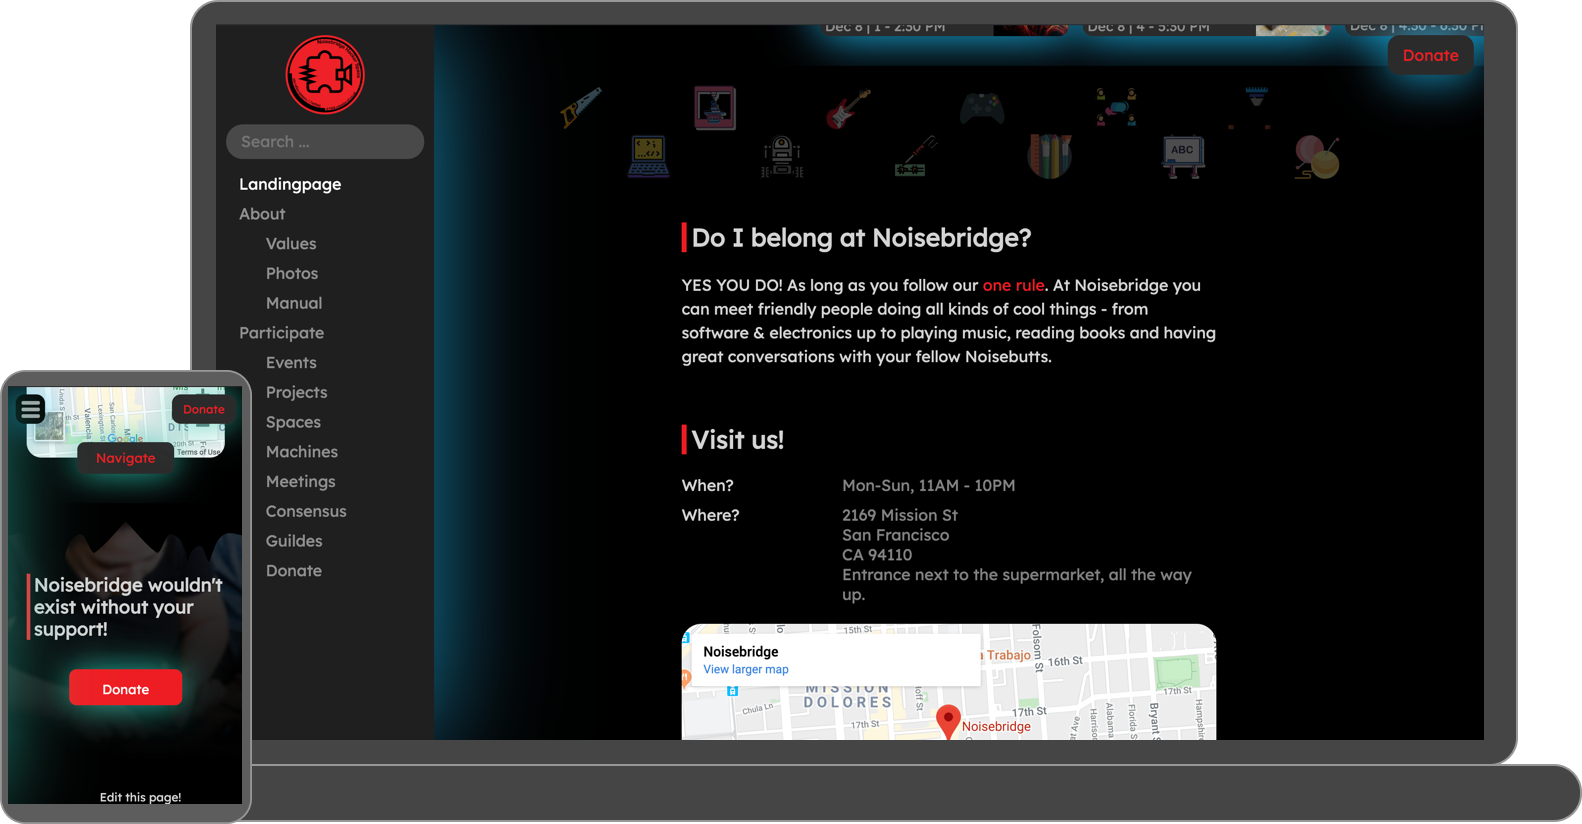This screenshot has width=1582, height=824.
Task: Click the satellite thumbnail on the phone map
Action: click(50, 426)
